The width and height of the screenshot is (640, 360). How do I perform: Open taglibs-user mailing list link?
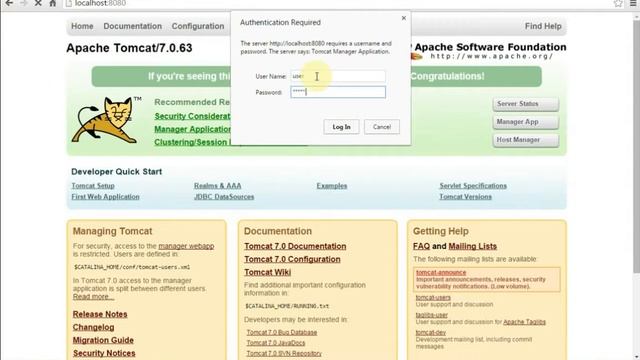(x=431, y=315)
